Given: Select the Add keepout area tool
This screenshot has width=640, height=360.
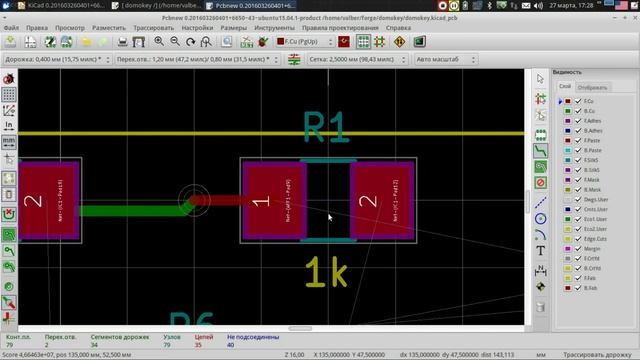Looking at the screenshot, I should [540, 182].
